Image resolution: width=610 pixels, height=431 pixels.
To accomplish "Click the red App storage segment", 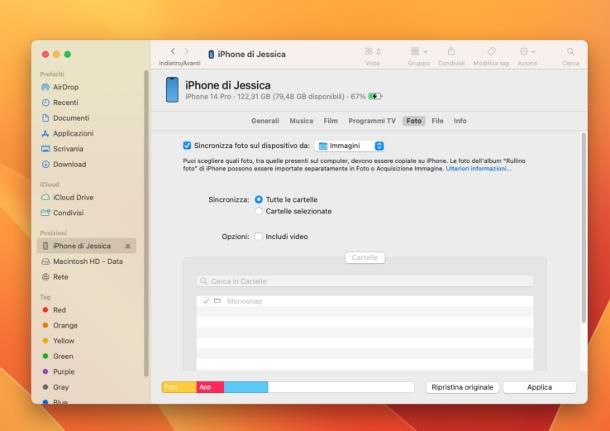I will click(x=210, y=387).
